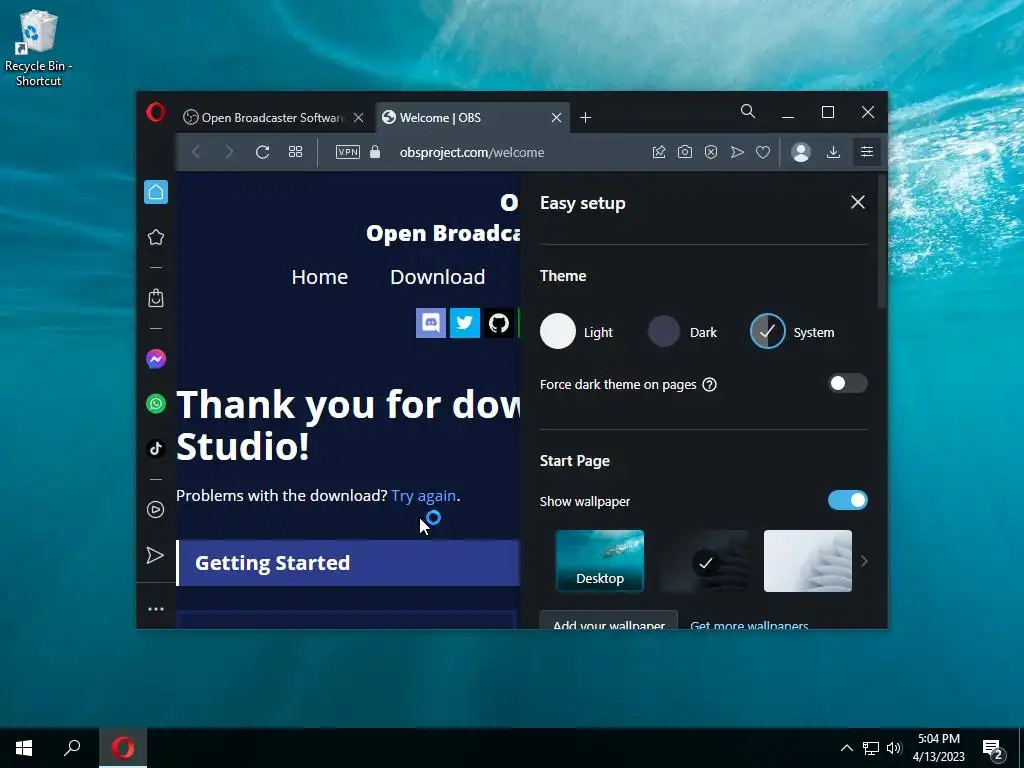
Task: Open Recycle Bin shortcut on desktop
Action: (39, 48)
